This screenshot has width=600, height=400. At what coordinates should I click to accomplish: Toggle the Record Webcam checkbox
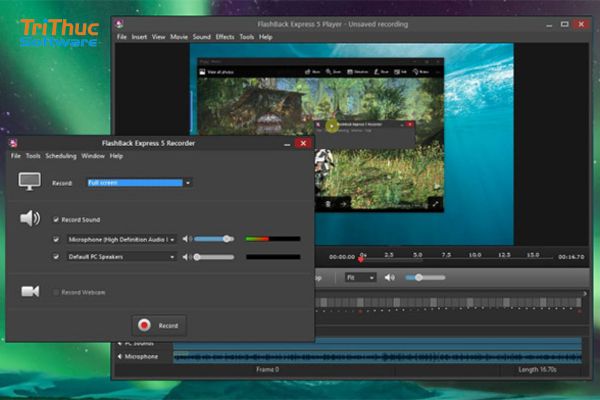point(56,292)
